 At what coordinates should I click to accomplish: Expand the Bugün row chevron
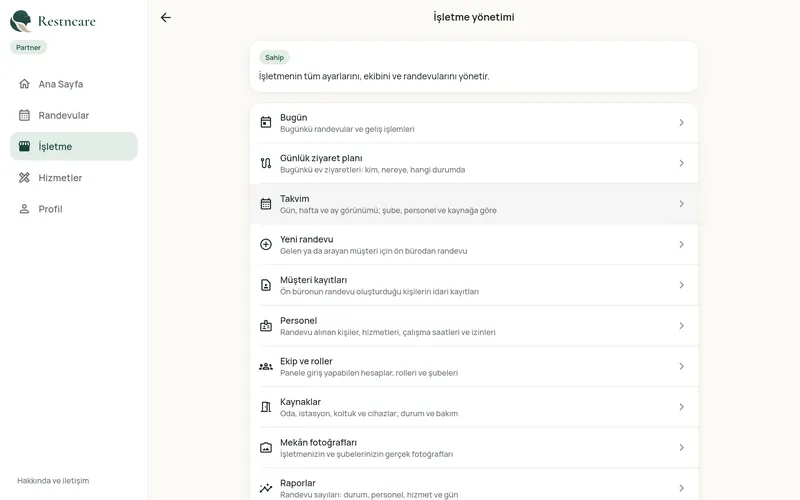tap(682, 122)
